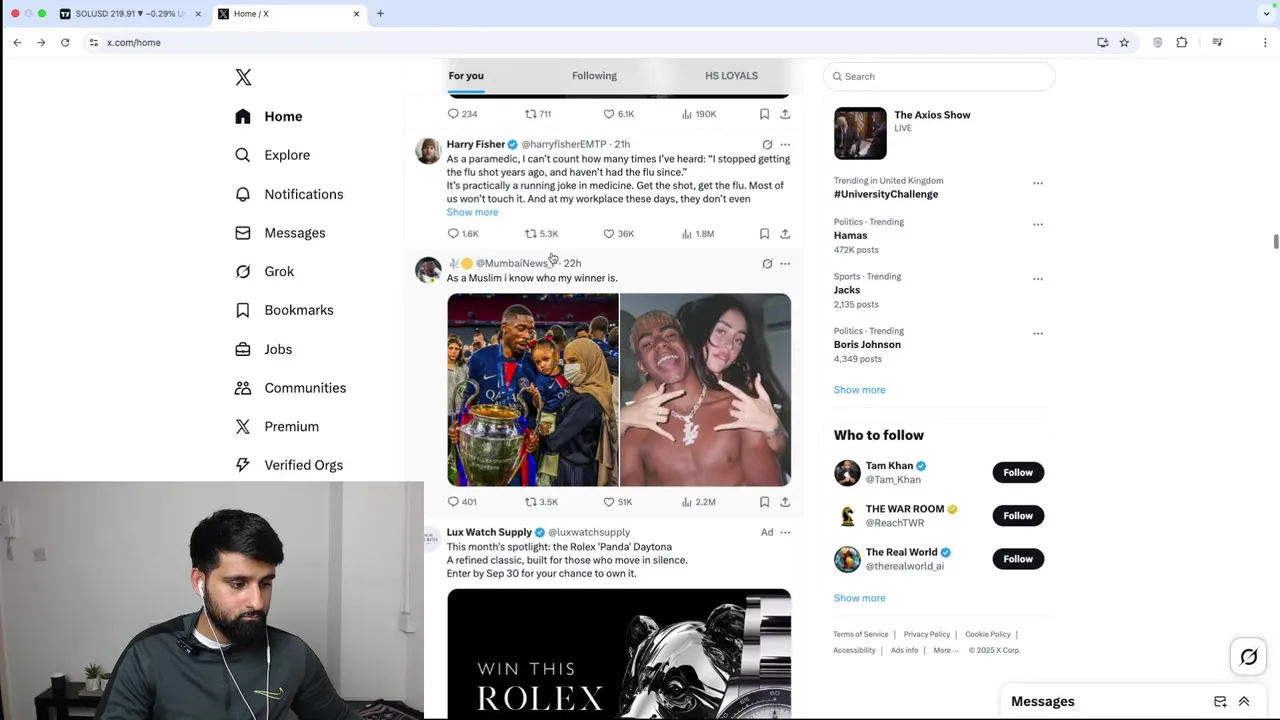Open Notifications in the sidebar

tap(289, 194)
